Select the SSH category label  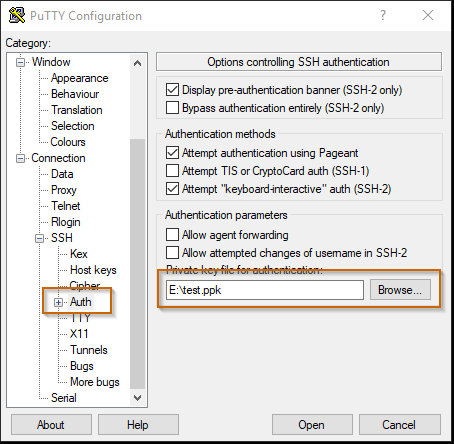62,238
